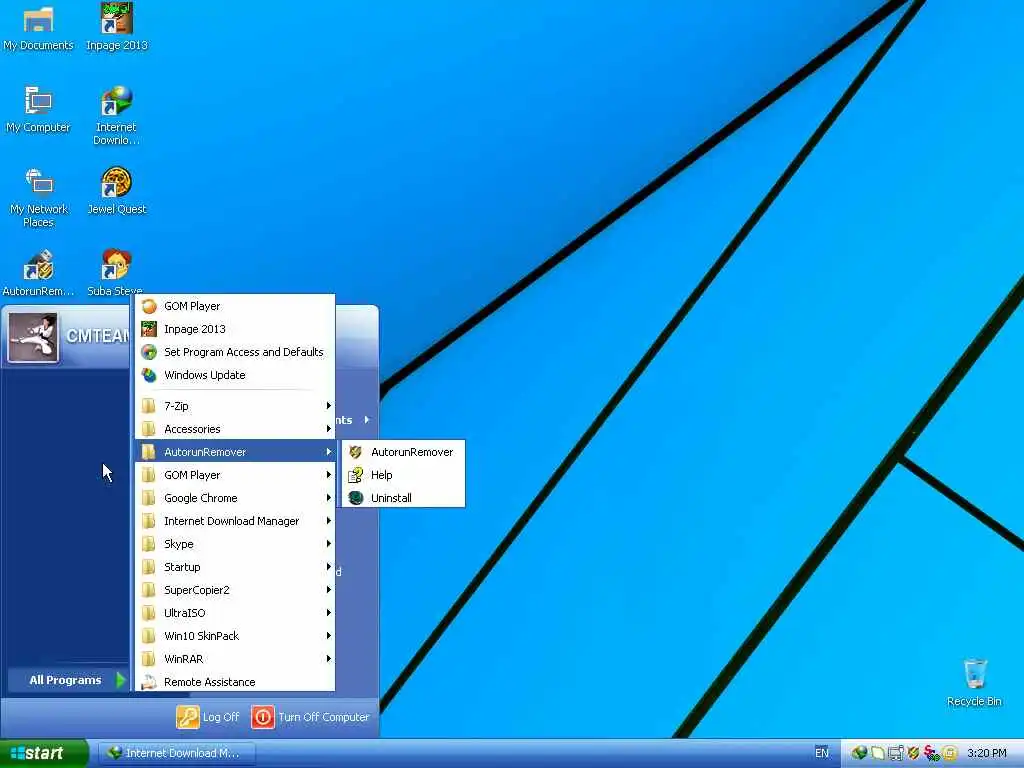Click the taskbar clock showing 3:20 PM
1024x768 pixels.
click(987, 753)
